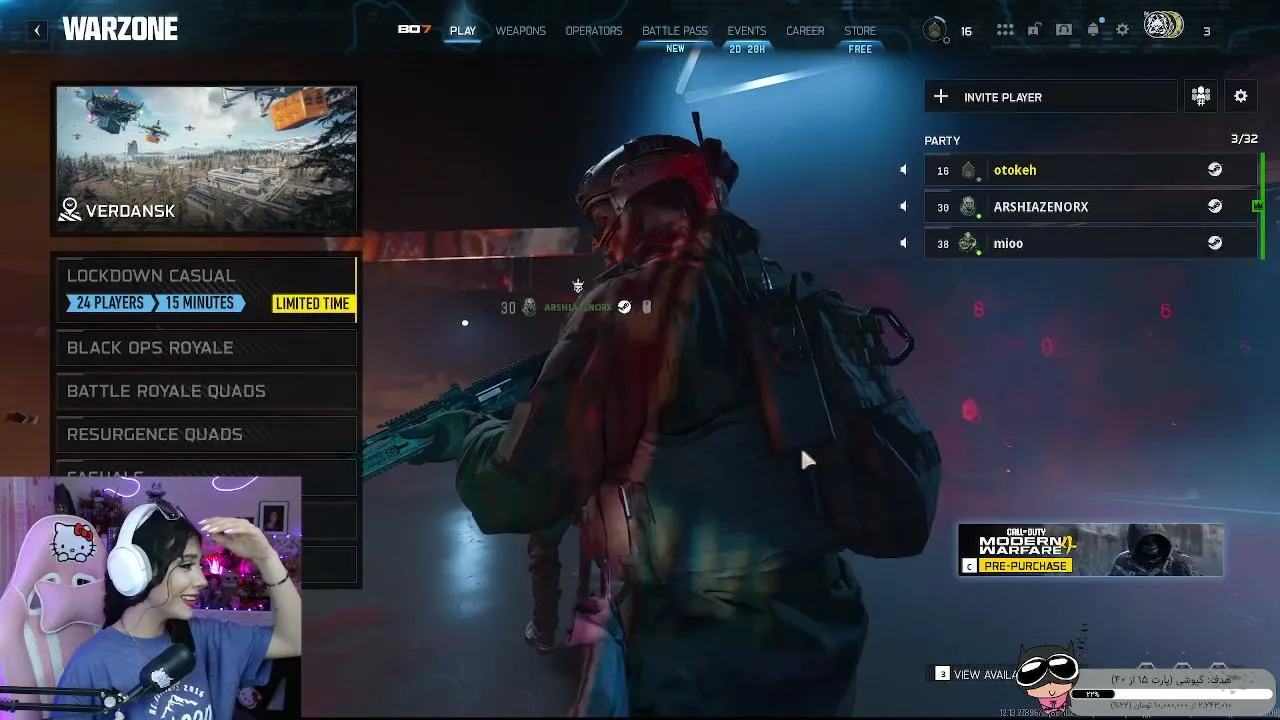This screenshot has width=1280, height=720.
Task: Switch to the PLAY tab
Action: tap(463, 31)
